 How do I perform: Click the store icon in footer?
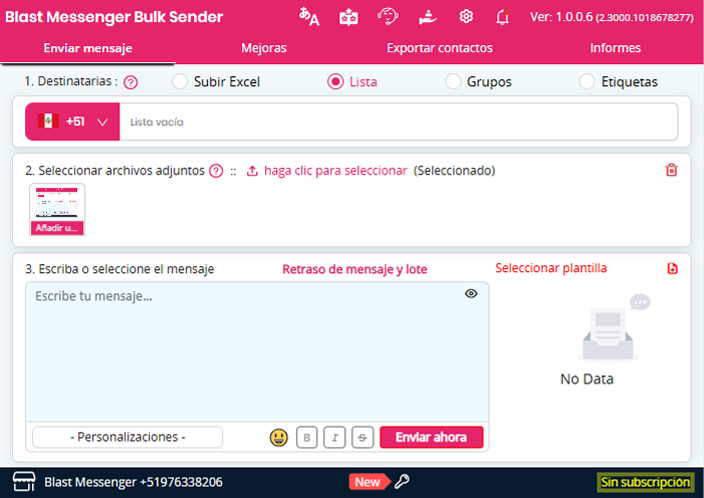(24, 482)
